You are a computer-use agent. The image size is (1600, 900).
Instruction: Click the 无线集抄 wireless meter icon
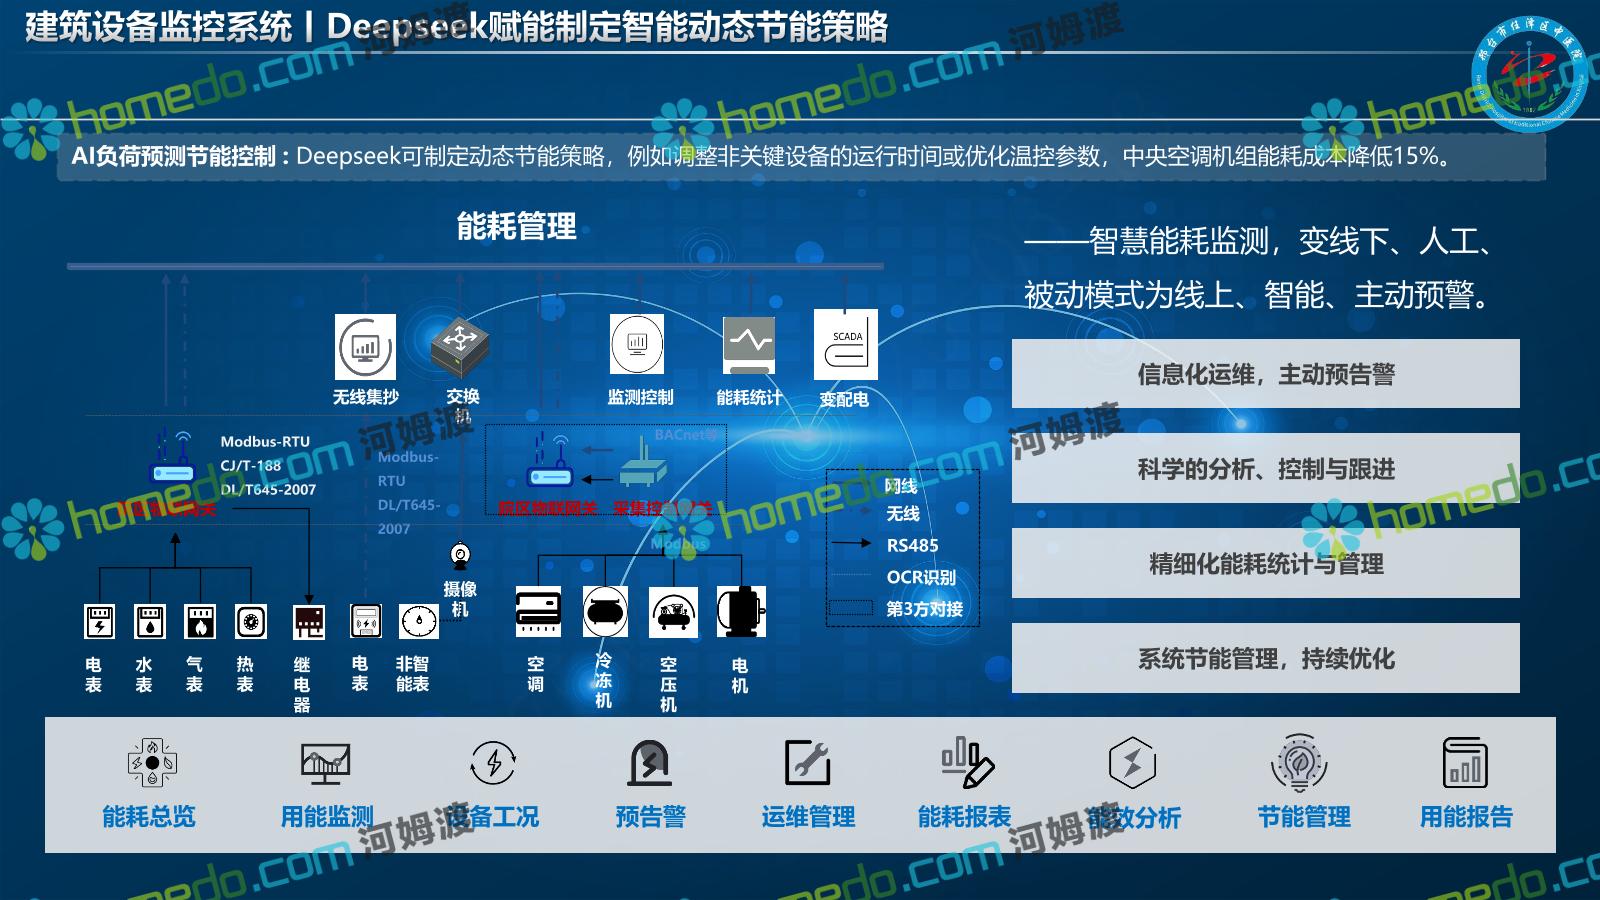[x=365, y=347]
